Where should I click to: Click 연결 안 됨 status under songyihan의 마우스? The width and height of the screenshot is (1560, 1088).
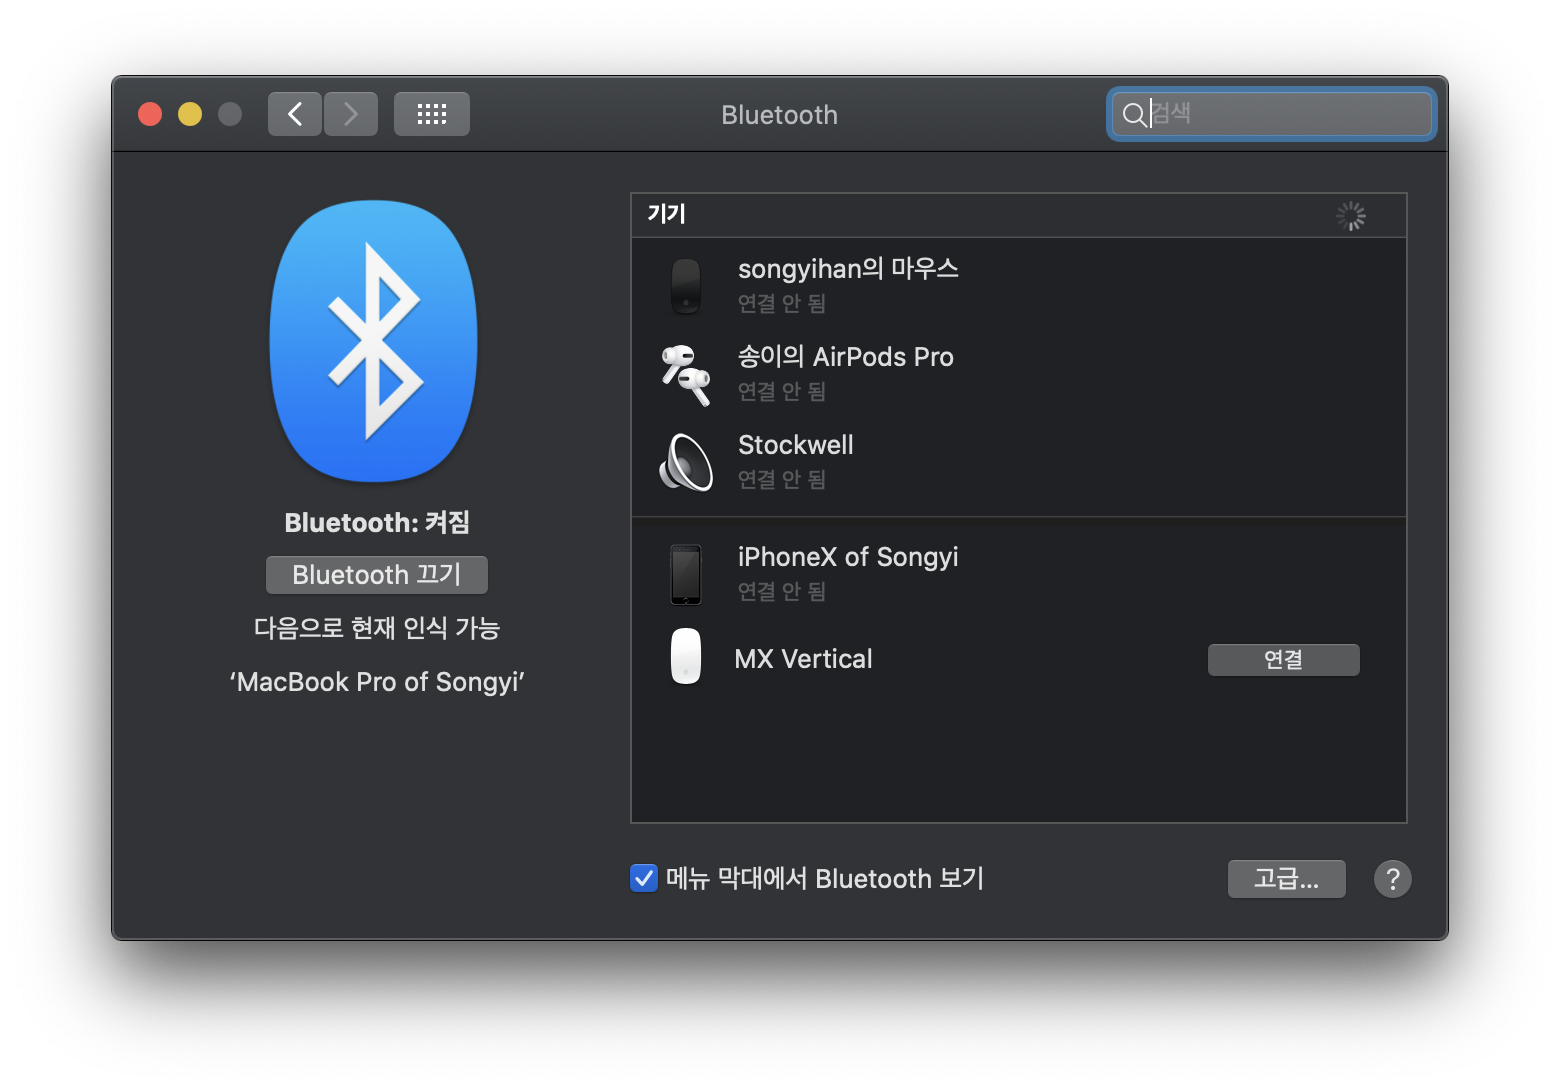click(782, 303)
